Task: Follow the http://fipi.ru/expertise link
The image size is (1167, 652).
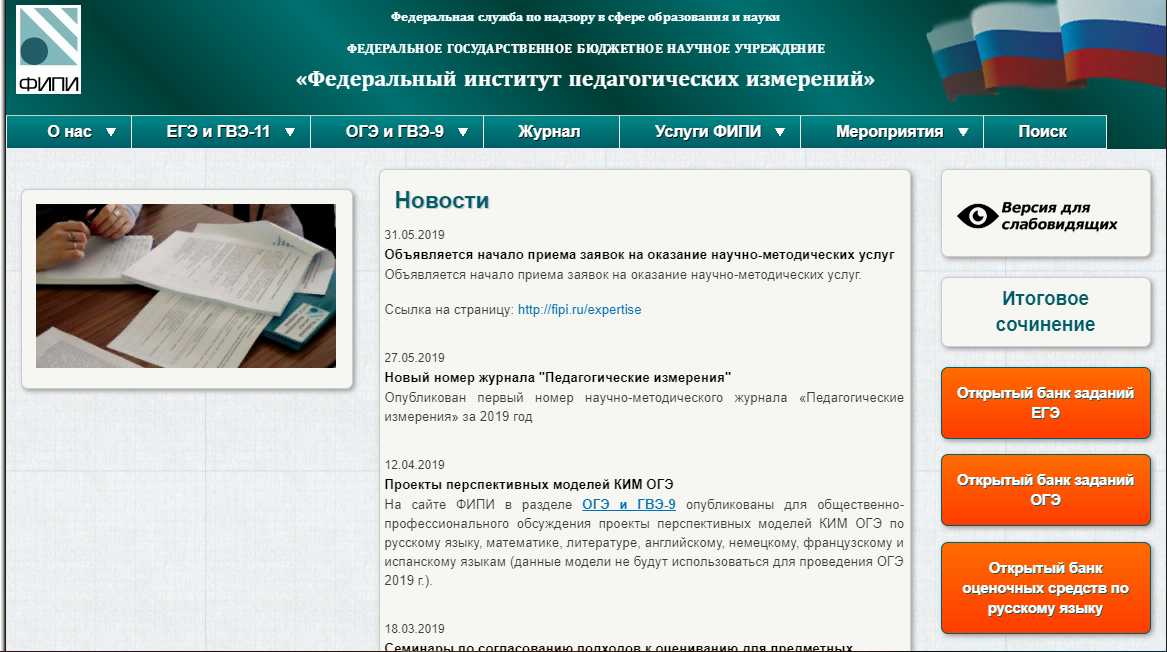Action: 579,310
